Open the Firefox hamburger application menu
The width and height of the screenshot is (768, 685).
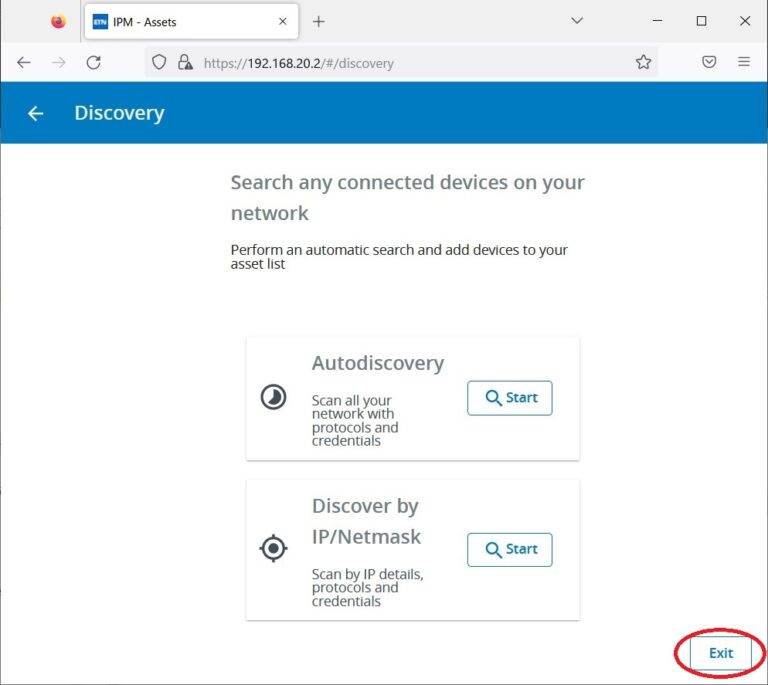pos(743,62)
